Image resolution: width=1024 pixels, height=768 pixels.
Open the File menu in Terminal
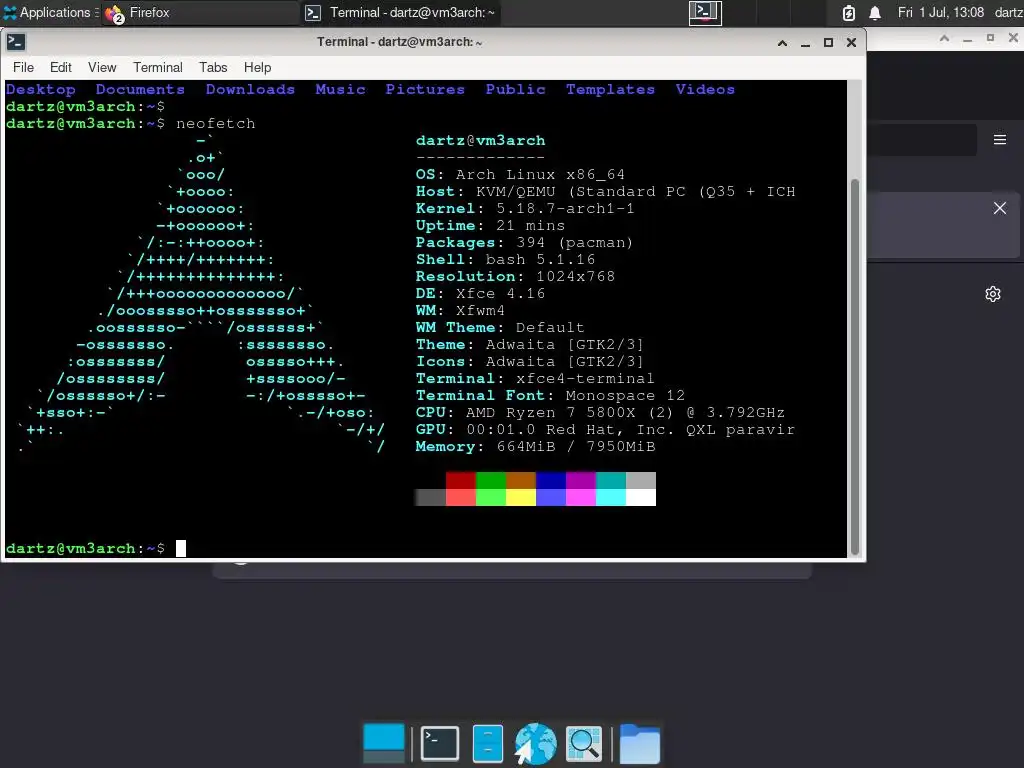coord(24,67)
